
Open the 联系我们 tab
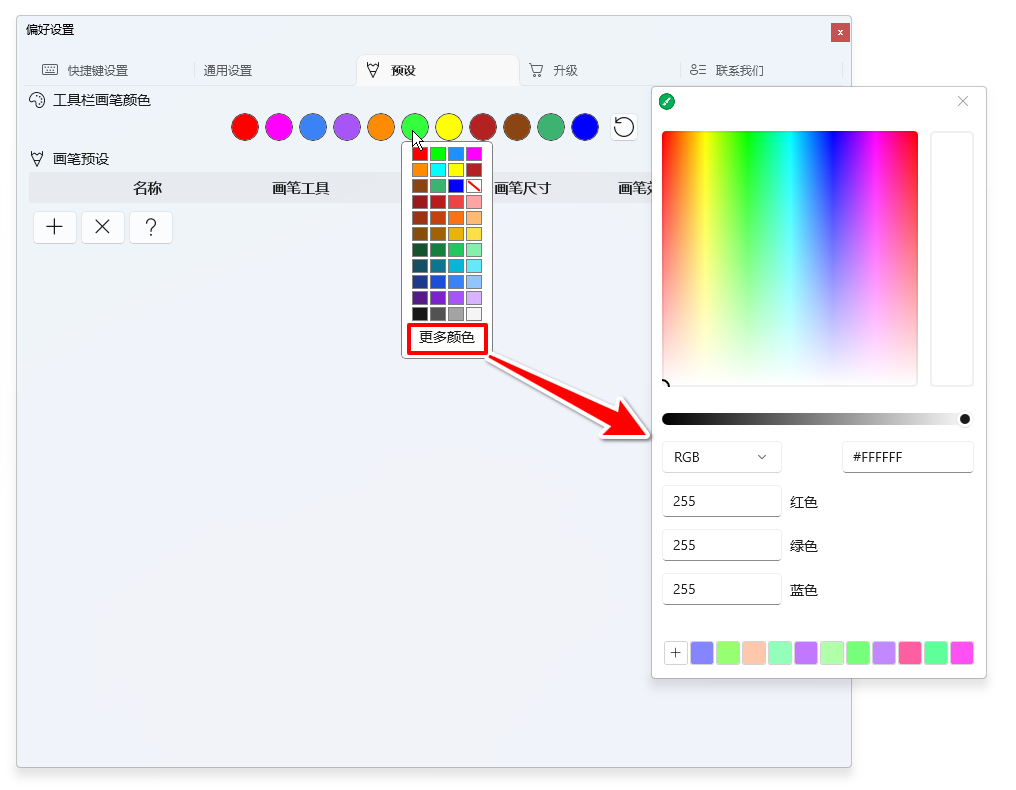[739, 70]
